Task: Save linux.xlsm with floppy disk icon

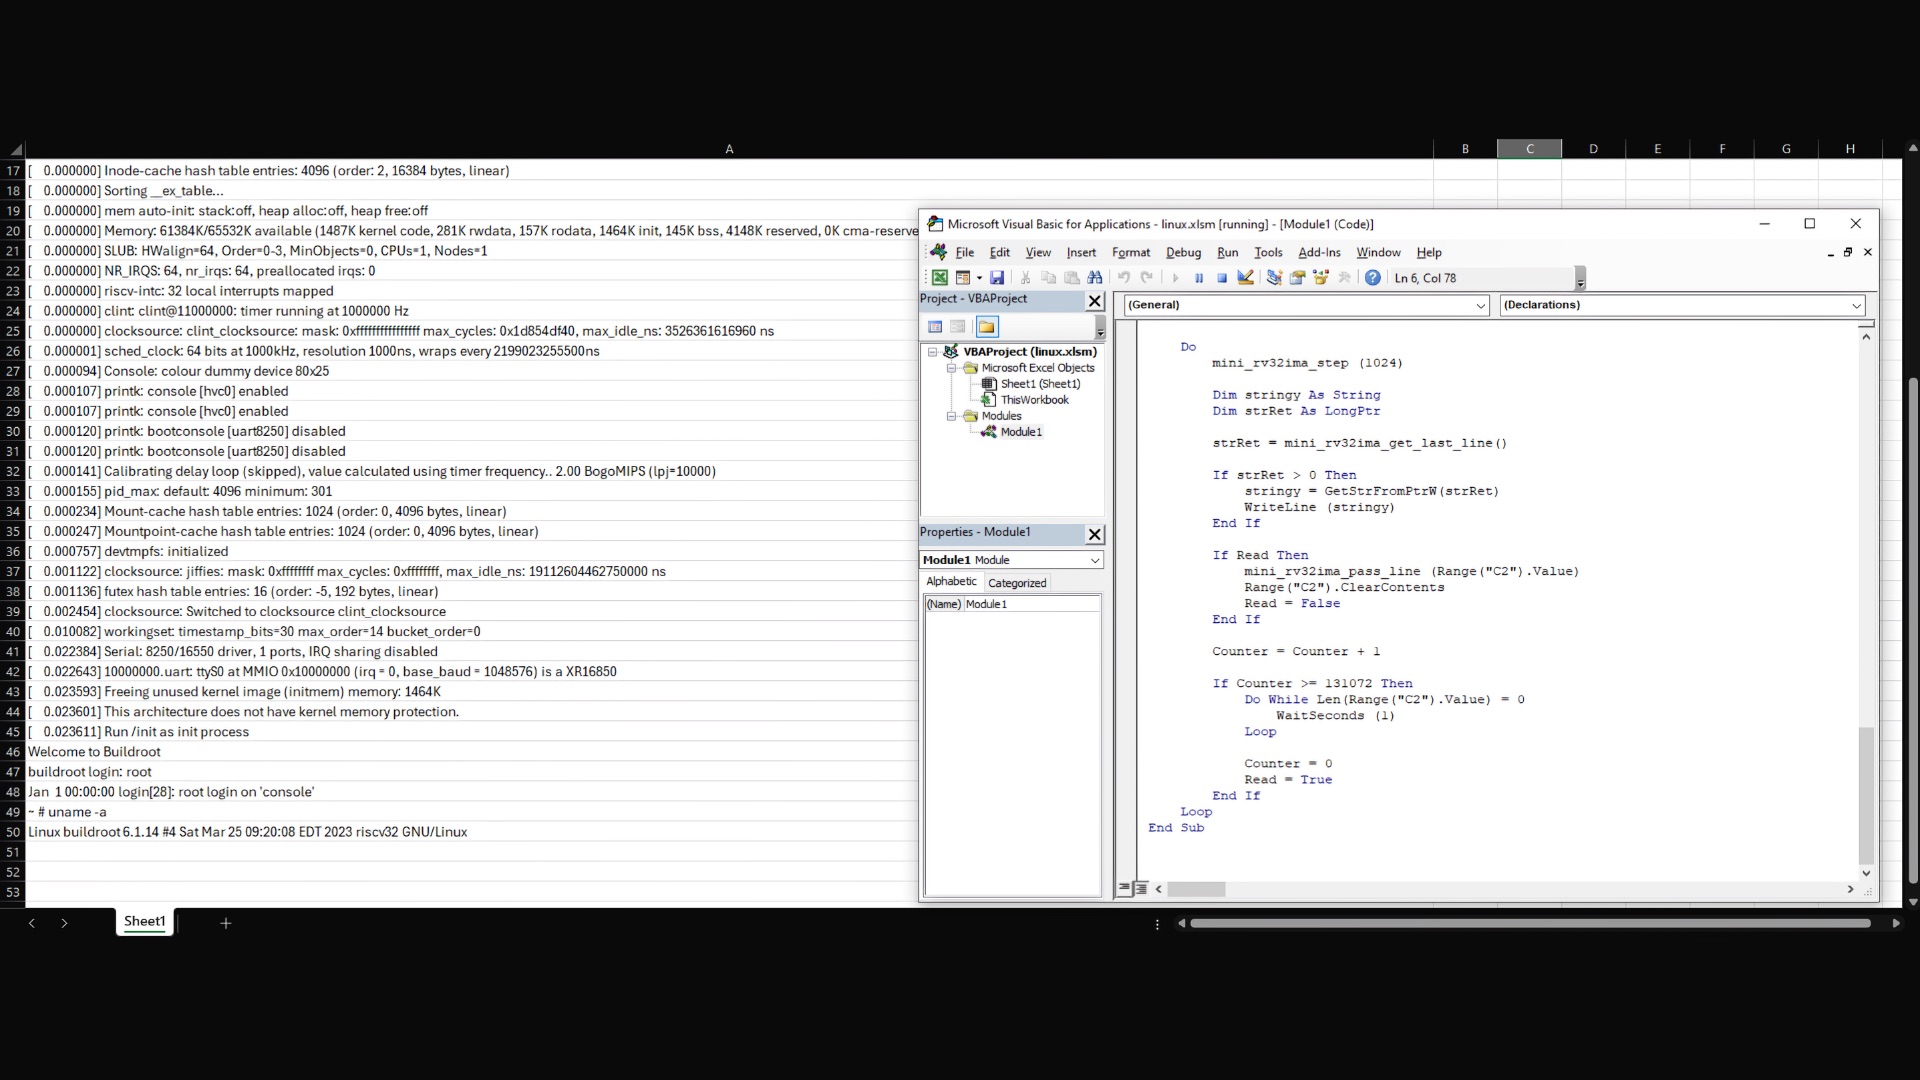Action: coord(997,278)
